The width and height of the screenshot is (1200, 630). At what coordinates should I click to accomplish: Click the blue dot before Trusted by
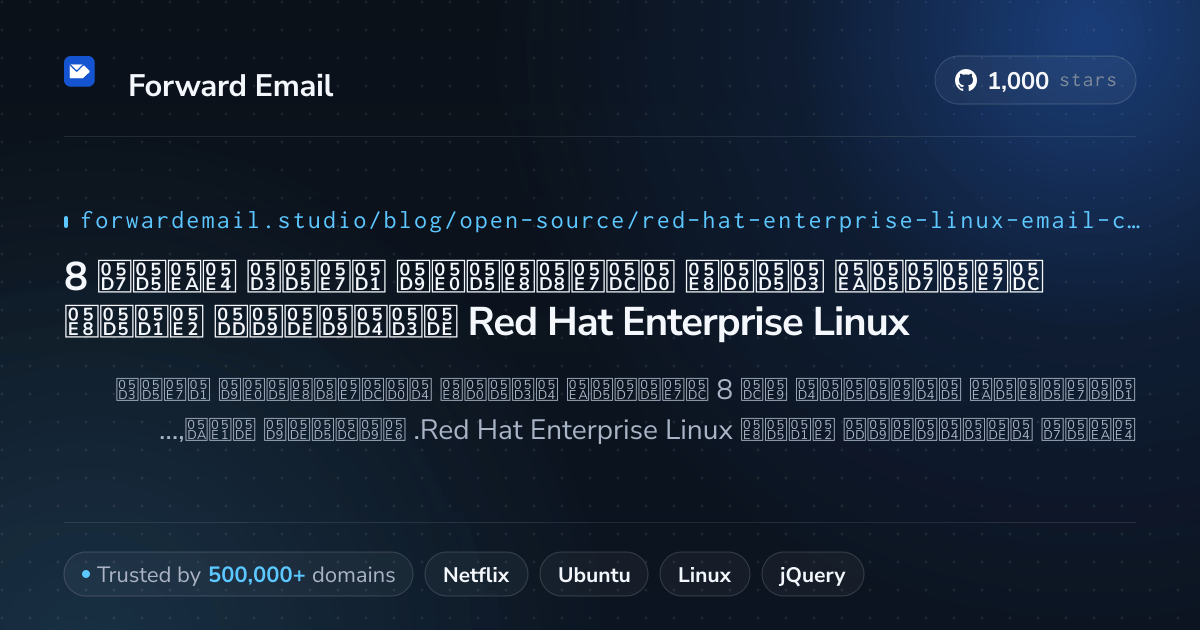pos(86,575)
